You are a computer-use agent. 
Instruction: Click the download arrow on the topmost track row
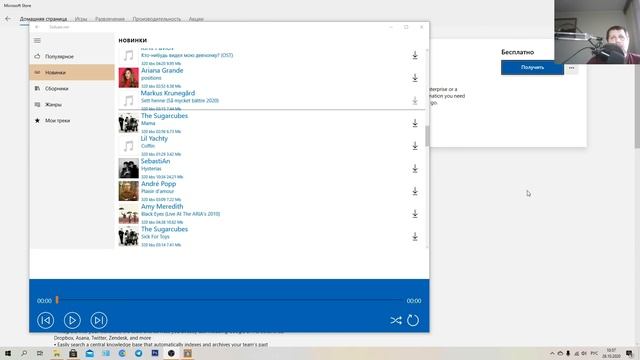(x=415, y=55)
